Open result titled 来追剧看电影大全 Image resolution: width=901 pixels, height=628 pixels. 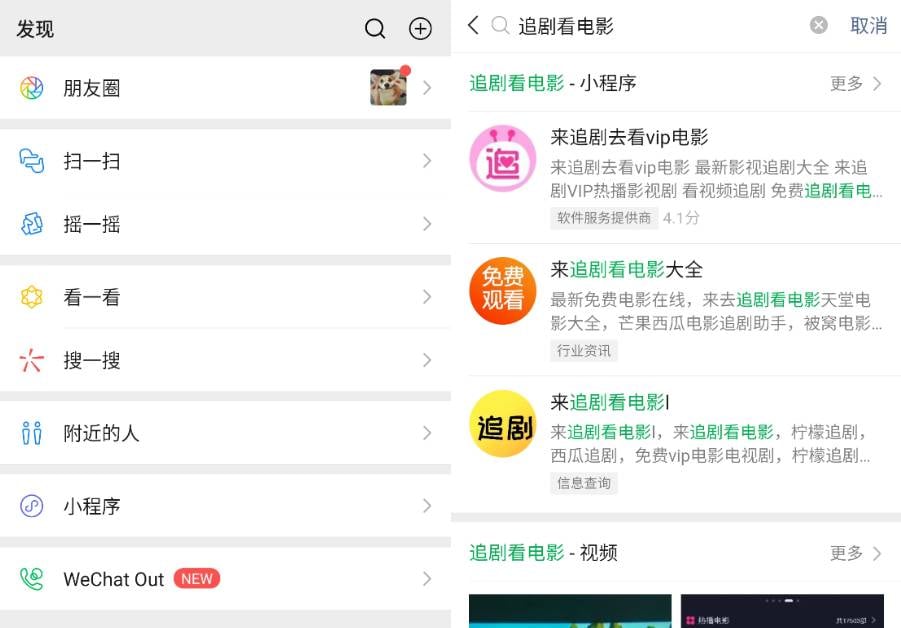tap(626, 269)
